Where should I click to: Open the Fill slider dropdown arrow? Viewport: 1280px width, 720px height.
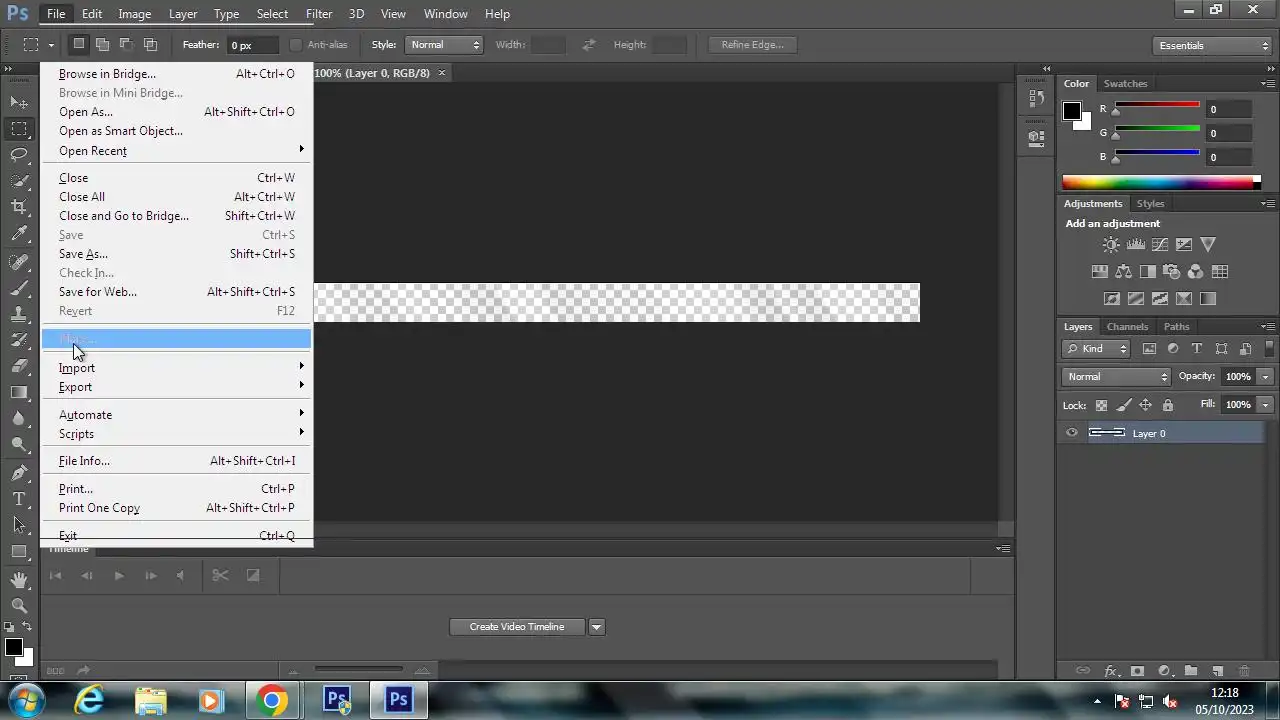click(1265, 405)
